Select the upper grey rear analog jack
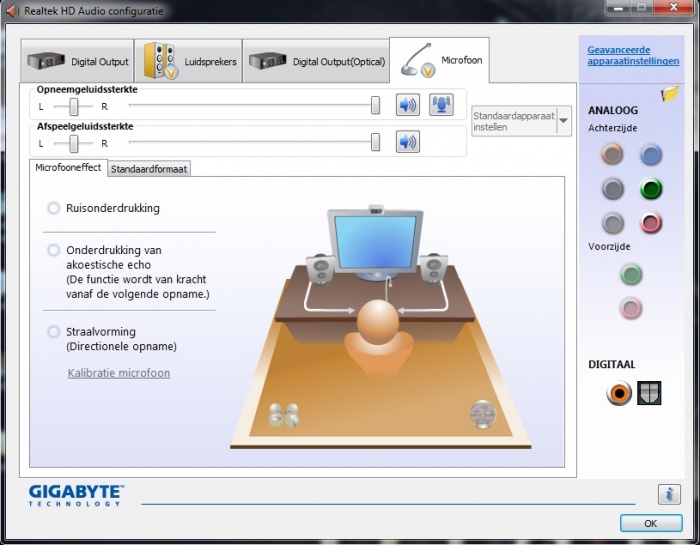Image resolution: width=700 pixels, height=545 pixels. click(x=612, y=188)
